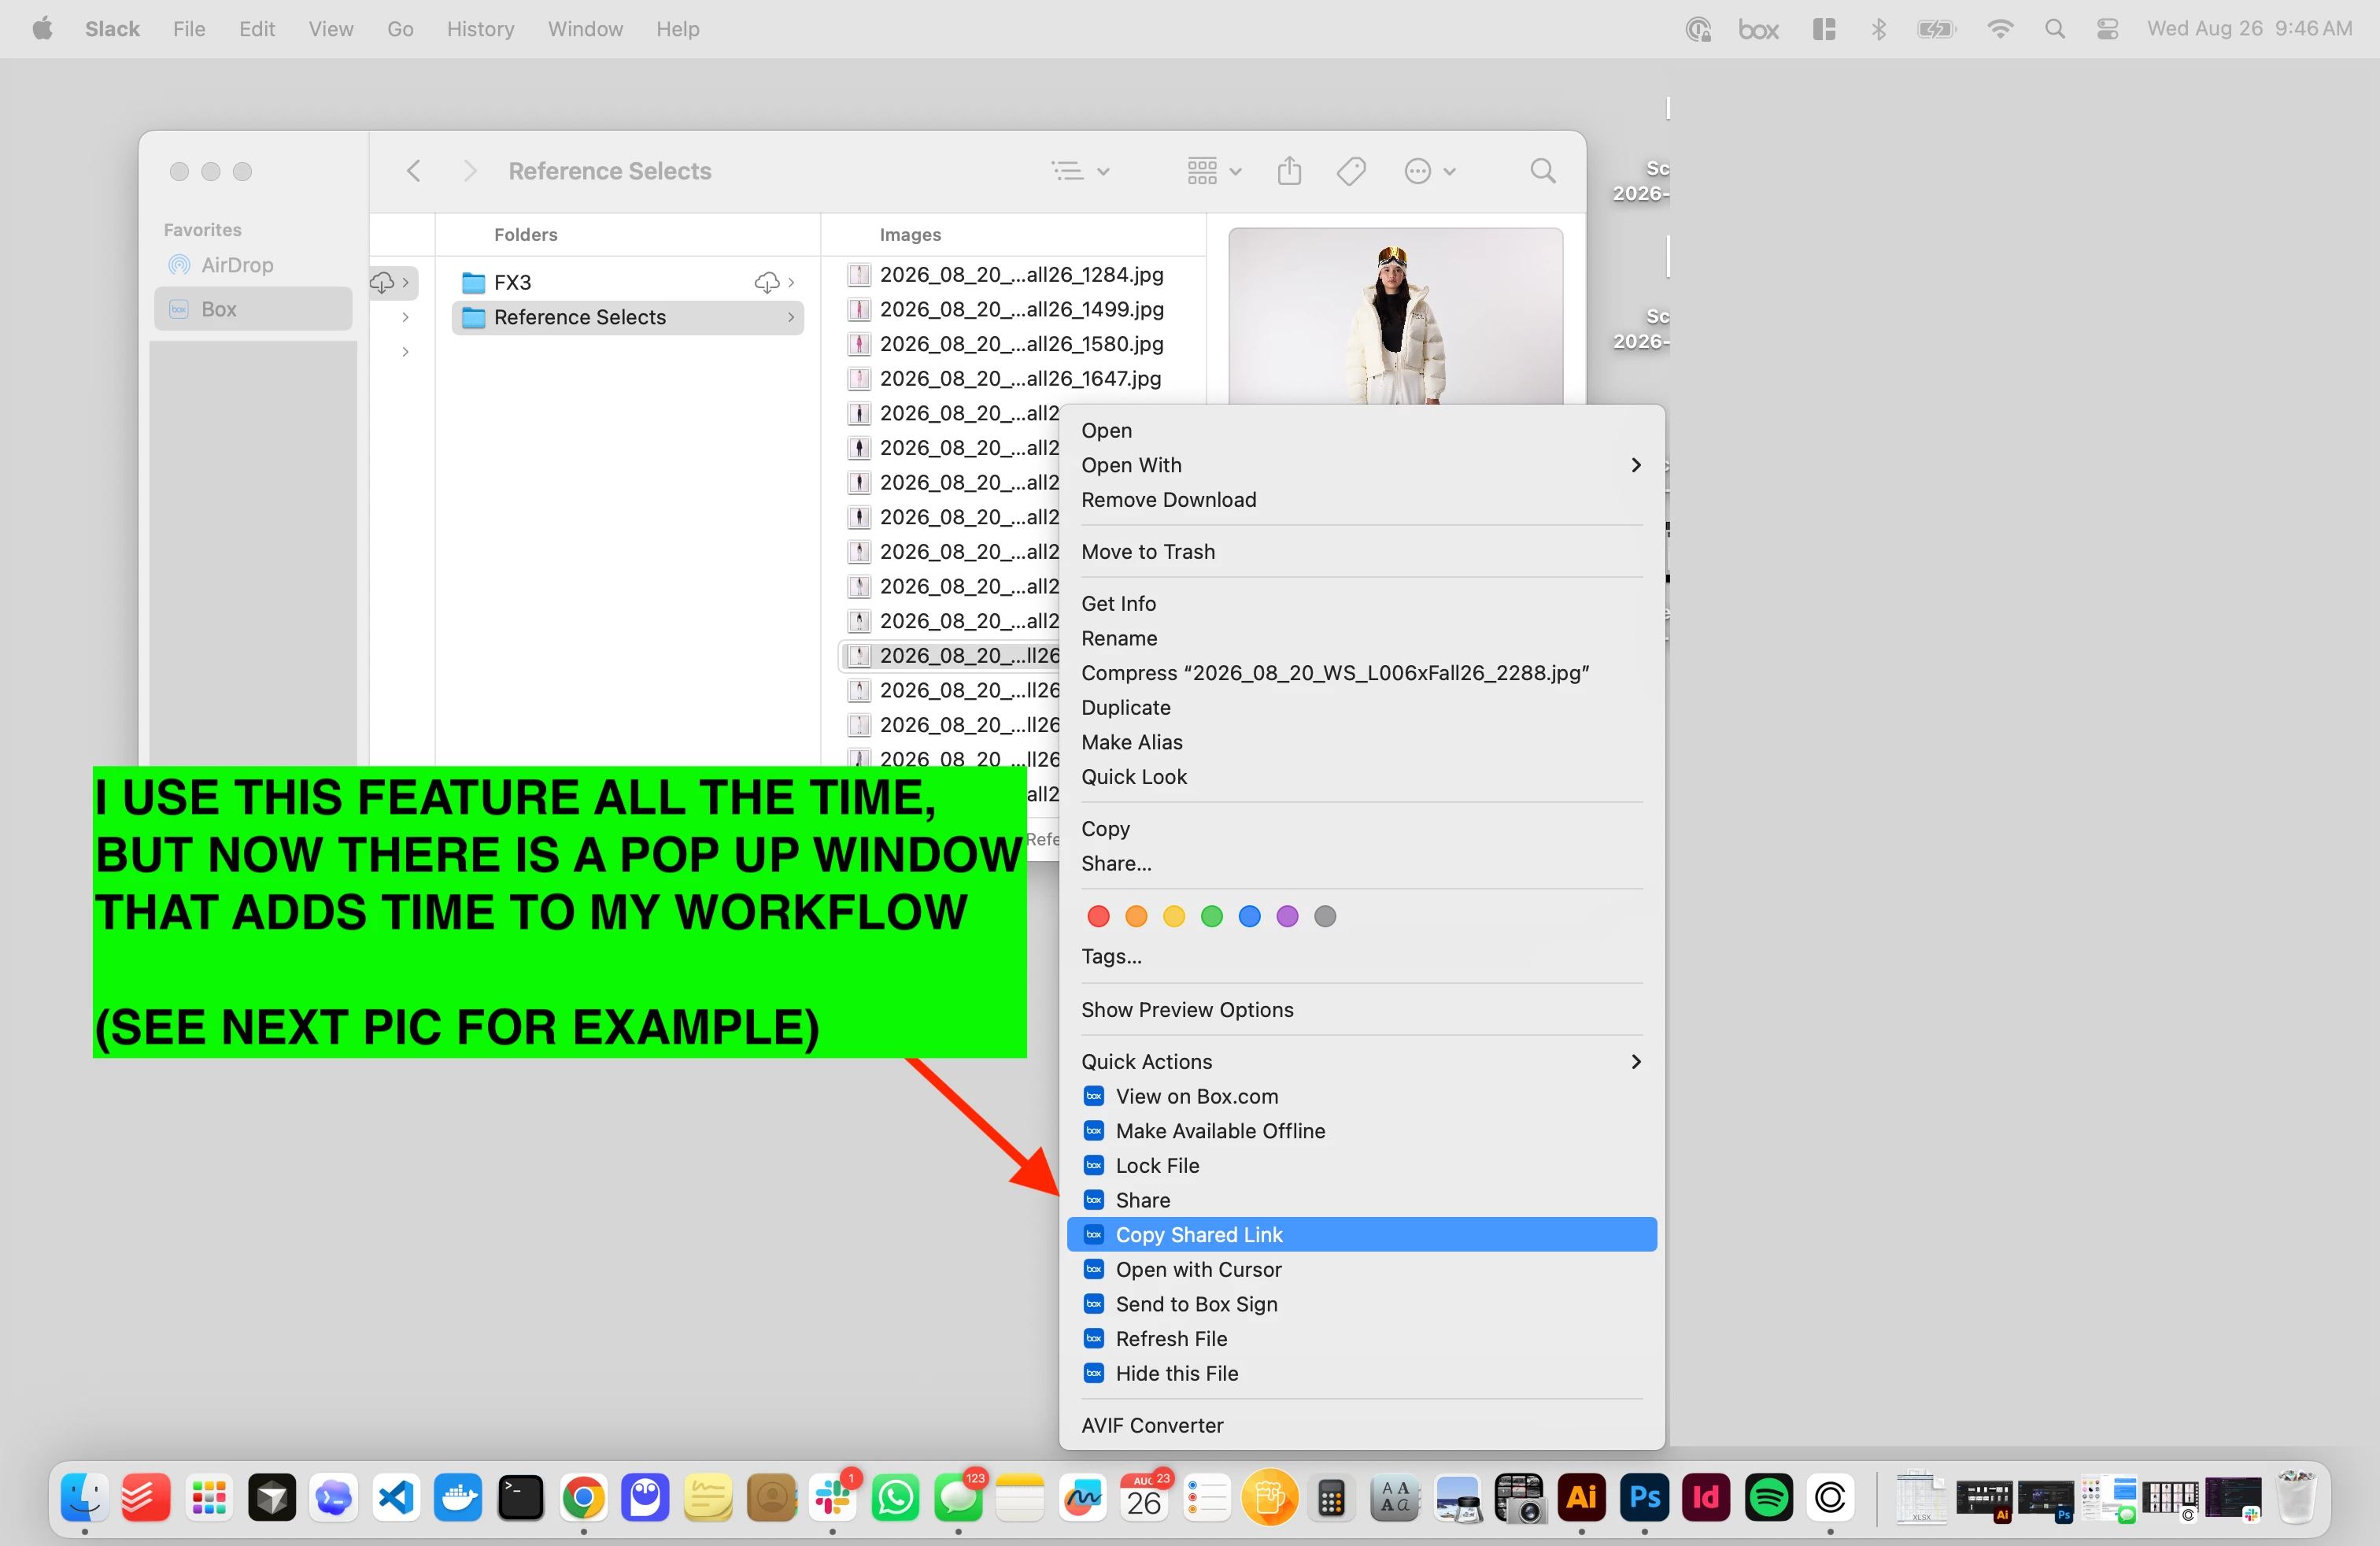
Task: Search in the Finder window
Action: coord(1543,171)
